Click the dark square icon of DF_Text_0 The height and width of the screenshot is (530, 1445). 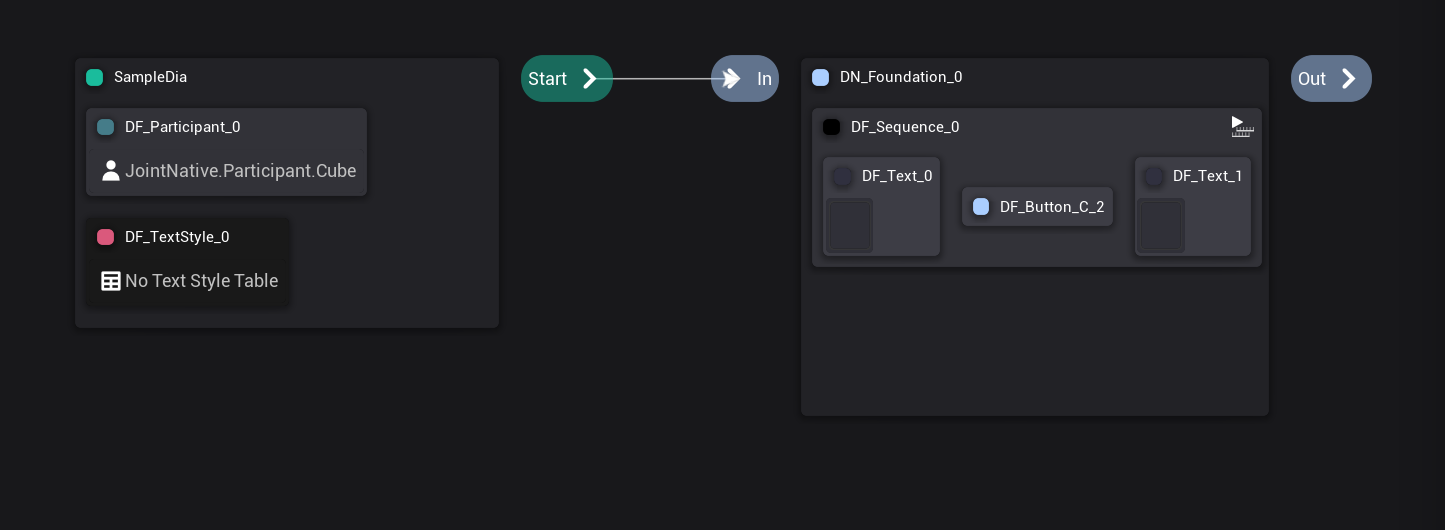tap(843, 176)
